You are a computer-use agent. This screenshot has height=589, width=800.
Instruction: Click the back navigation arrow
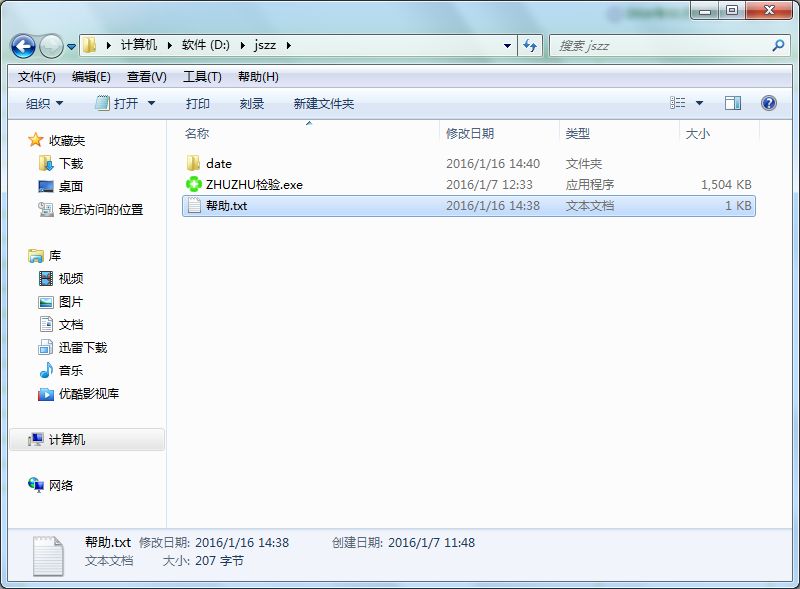tap(22, 47)
